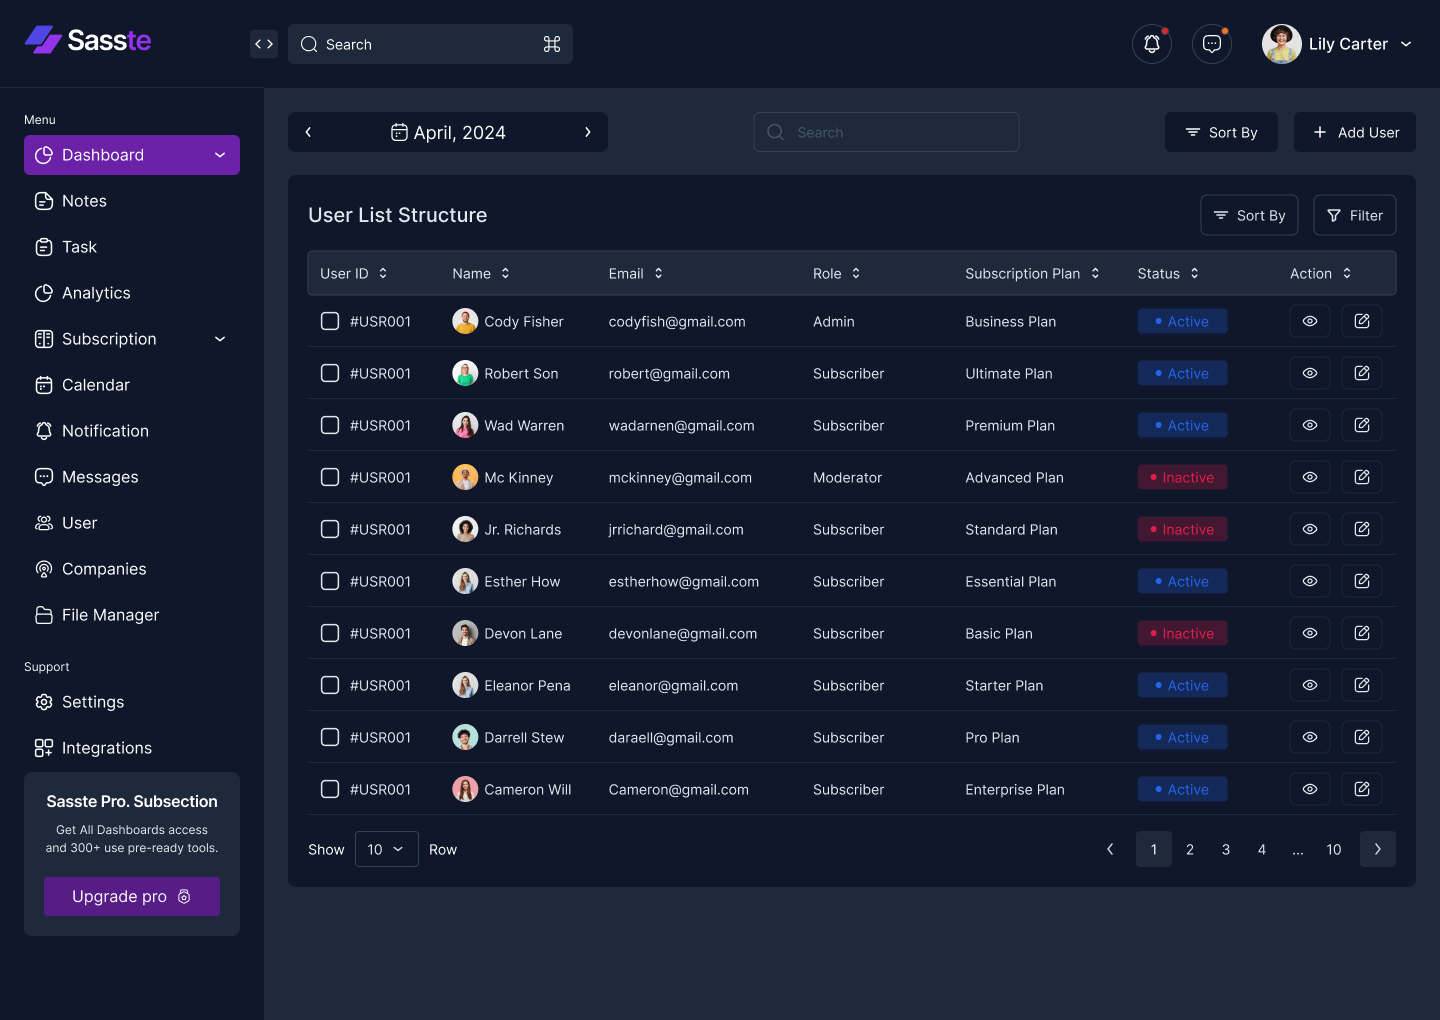Open Settings in the Support section
The image size is (1440, 1020).
[x=132, y=702]
